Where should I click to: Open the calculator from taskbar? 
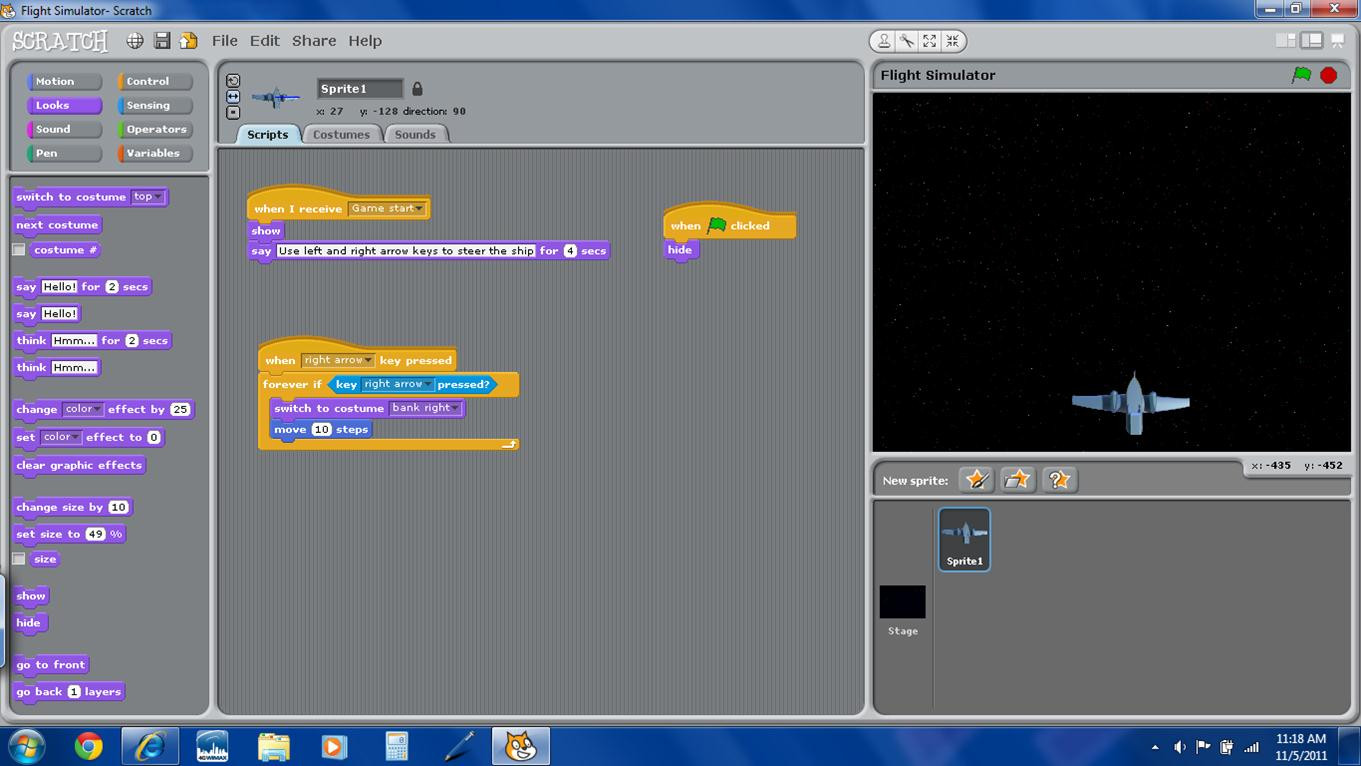[397, 746]
